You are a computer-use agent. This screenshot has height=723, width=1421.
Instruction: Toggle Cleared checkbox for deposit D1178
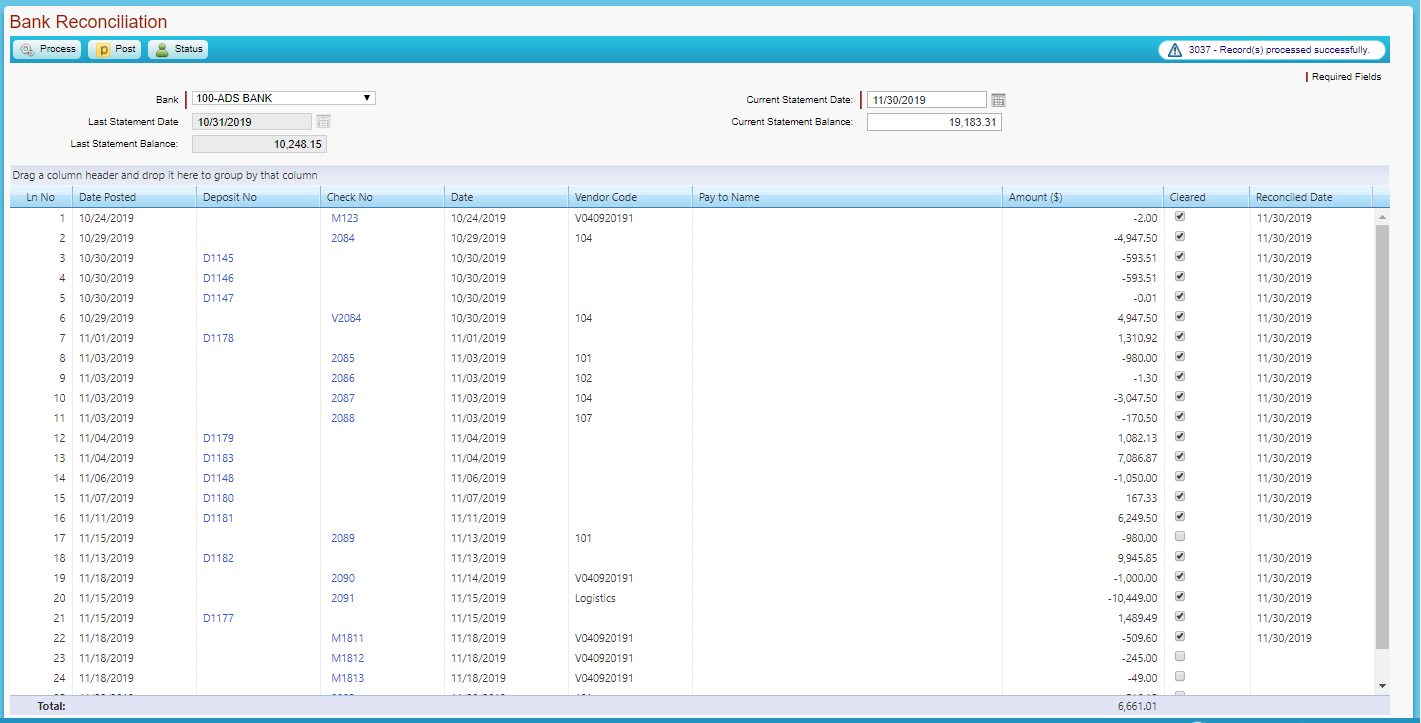[1180, 337]
